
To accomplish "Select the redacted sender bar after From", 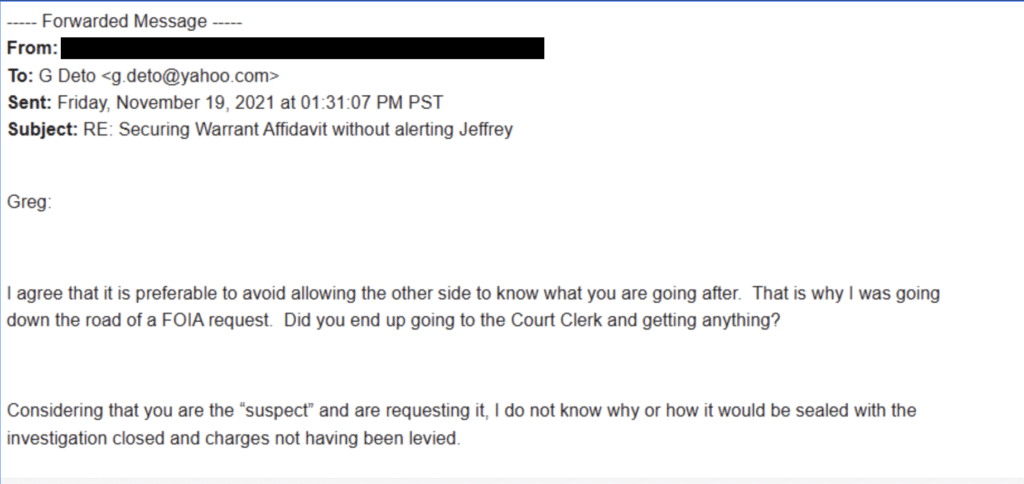I will [x=302, y=48].
